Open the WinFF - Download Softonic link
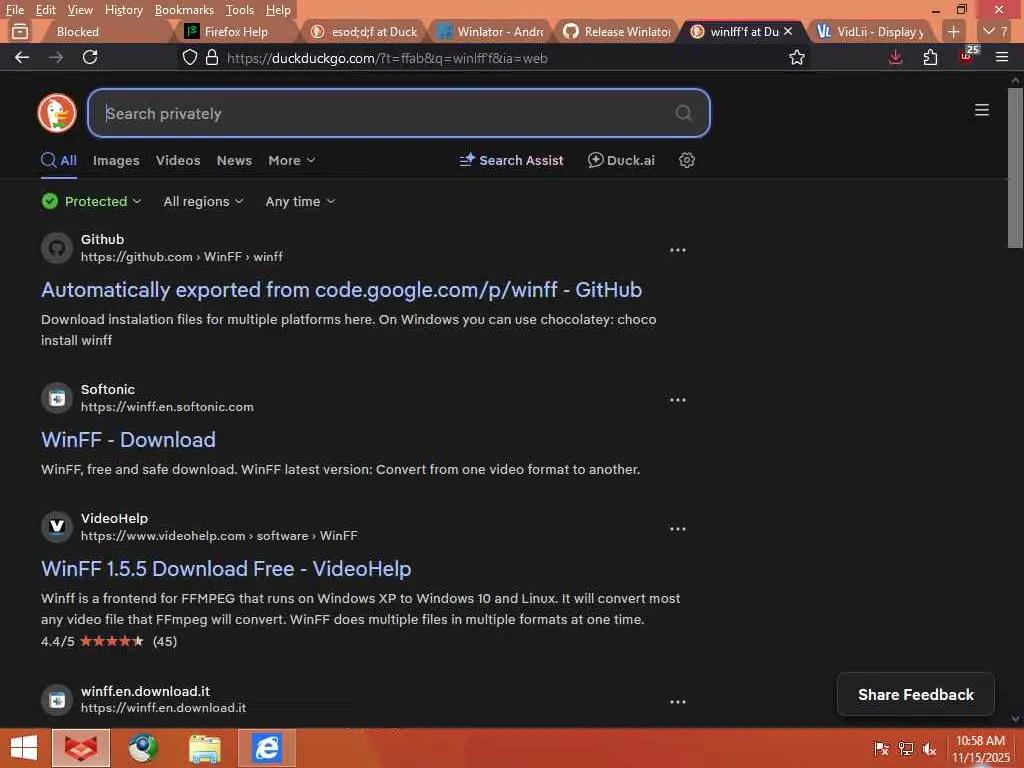The width and height of the screenshot is (1024, 768). tap(128, 440)
